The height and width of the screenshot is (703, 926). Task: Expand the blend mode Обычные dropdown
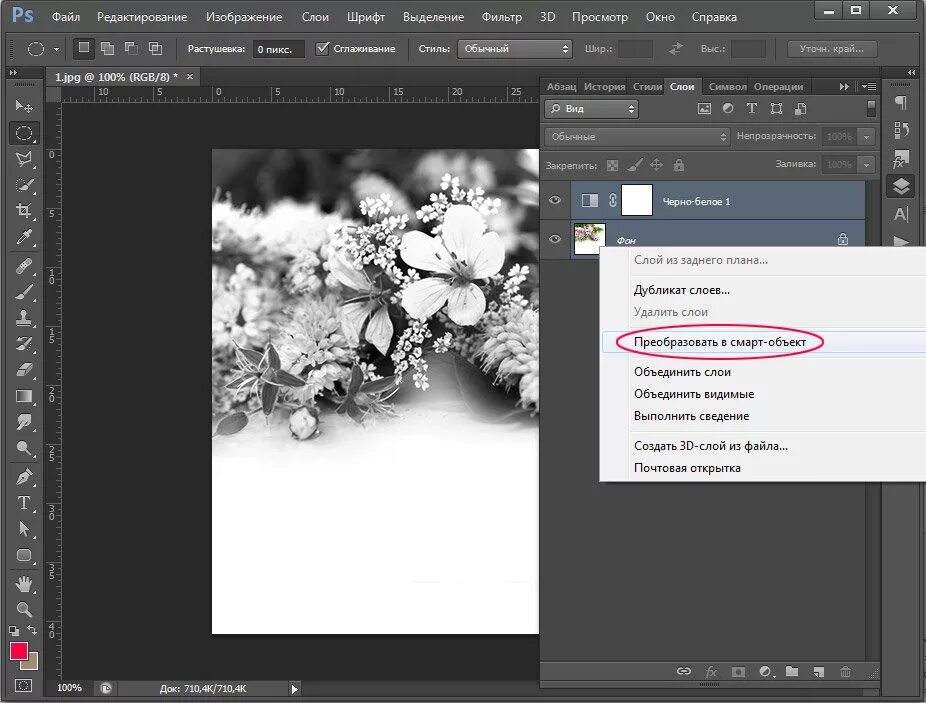(637, 136)
